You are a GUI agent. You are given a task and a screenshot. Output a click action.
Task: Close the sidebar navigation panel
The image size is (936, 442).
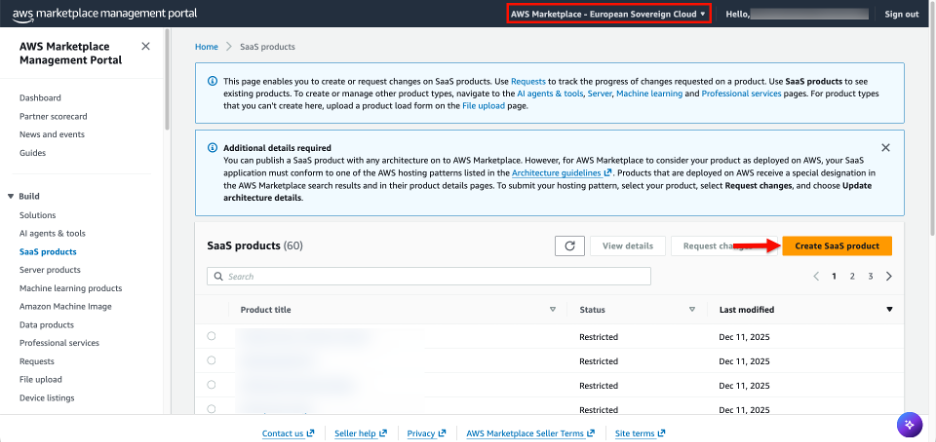click(145, 47)
